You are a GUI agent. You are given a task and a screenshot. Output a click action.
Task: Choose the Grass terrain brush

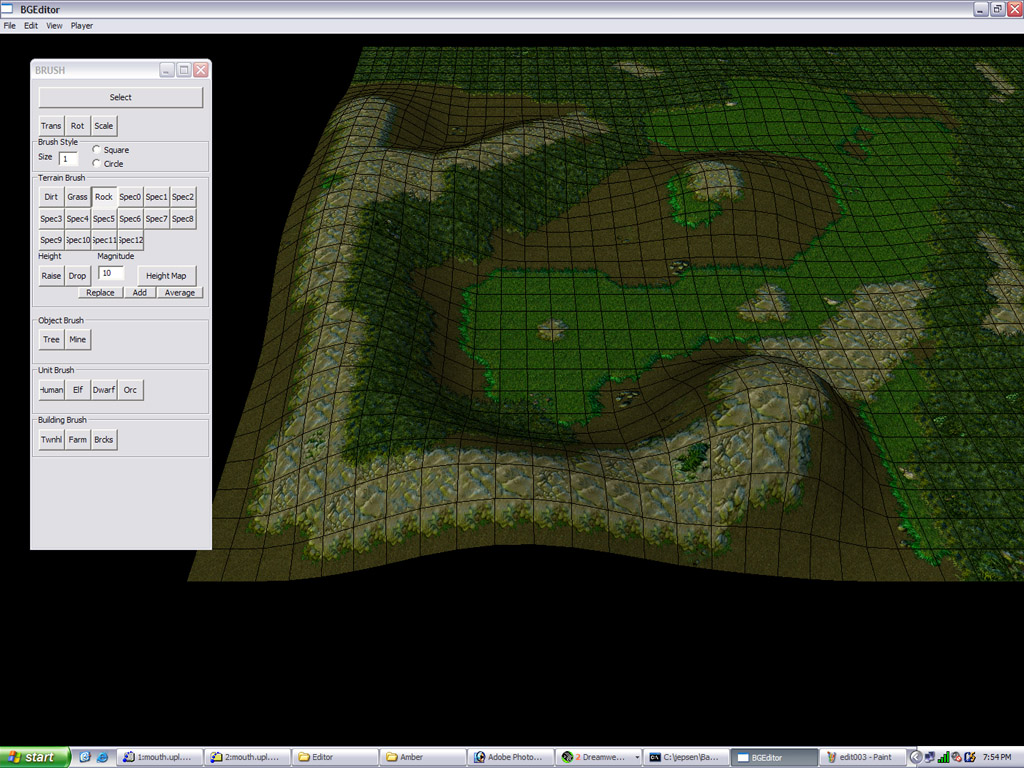point(78,197)
